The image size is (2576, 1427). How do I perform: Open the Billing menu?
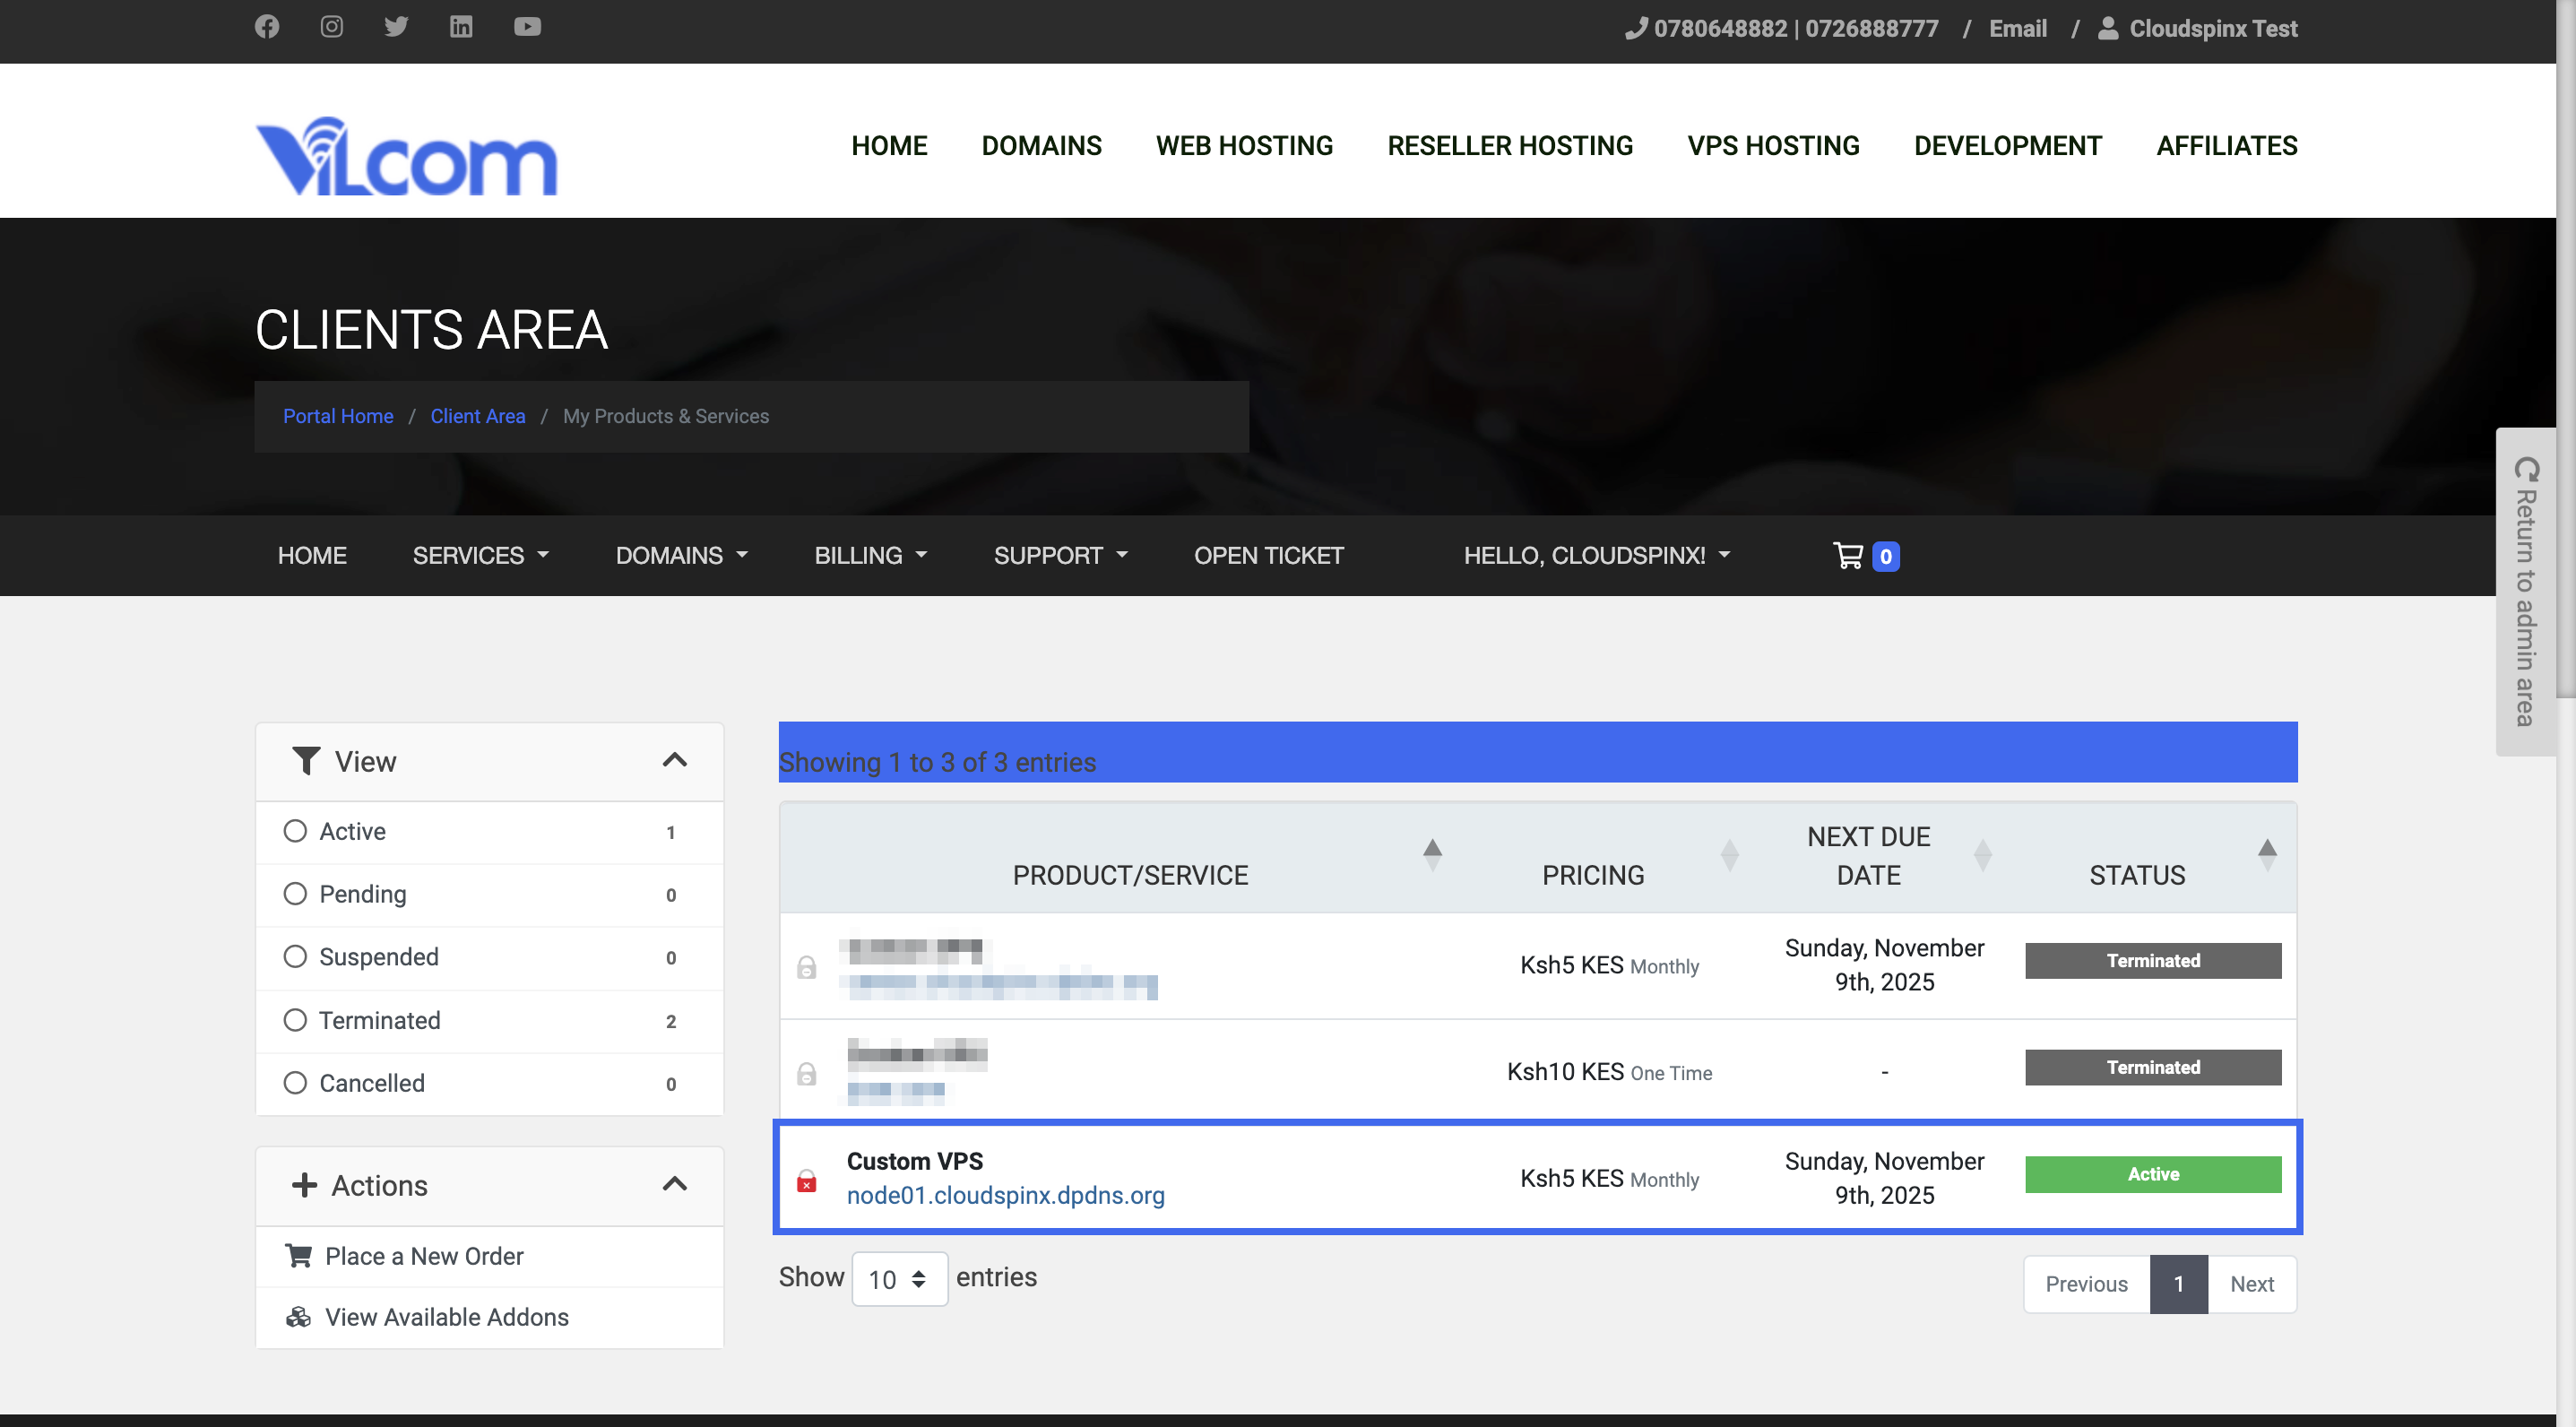pos(870,556)
